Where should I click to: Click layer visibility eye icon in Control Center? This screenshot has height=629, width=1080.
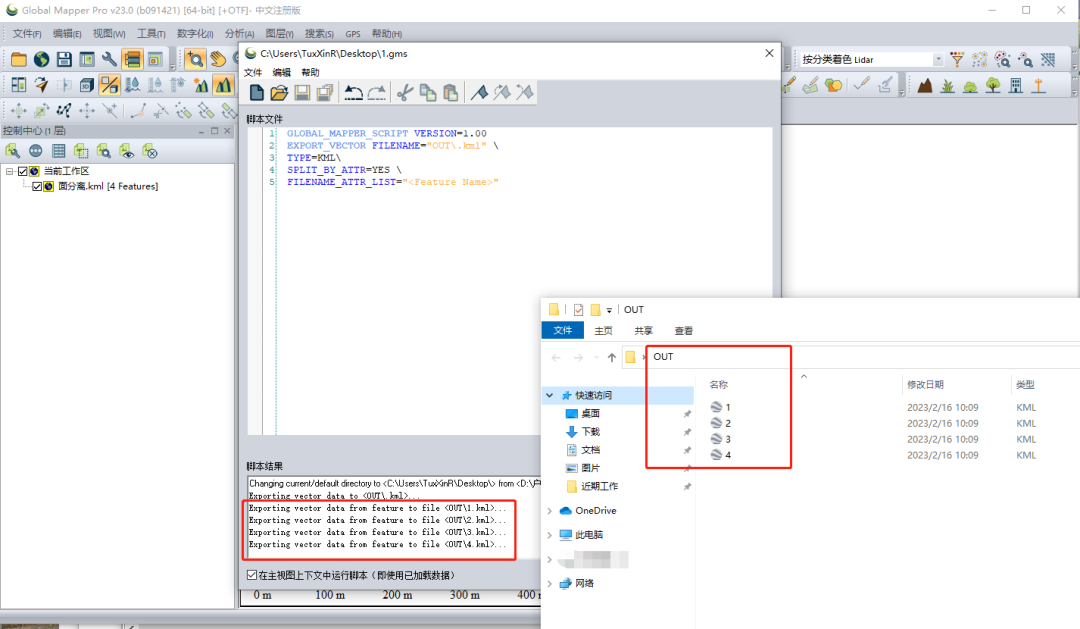(x=127, y=151)
